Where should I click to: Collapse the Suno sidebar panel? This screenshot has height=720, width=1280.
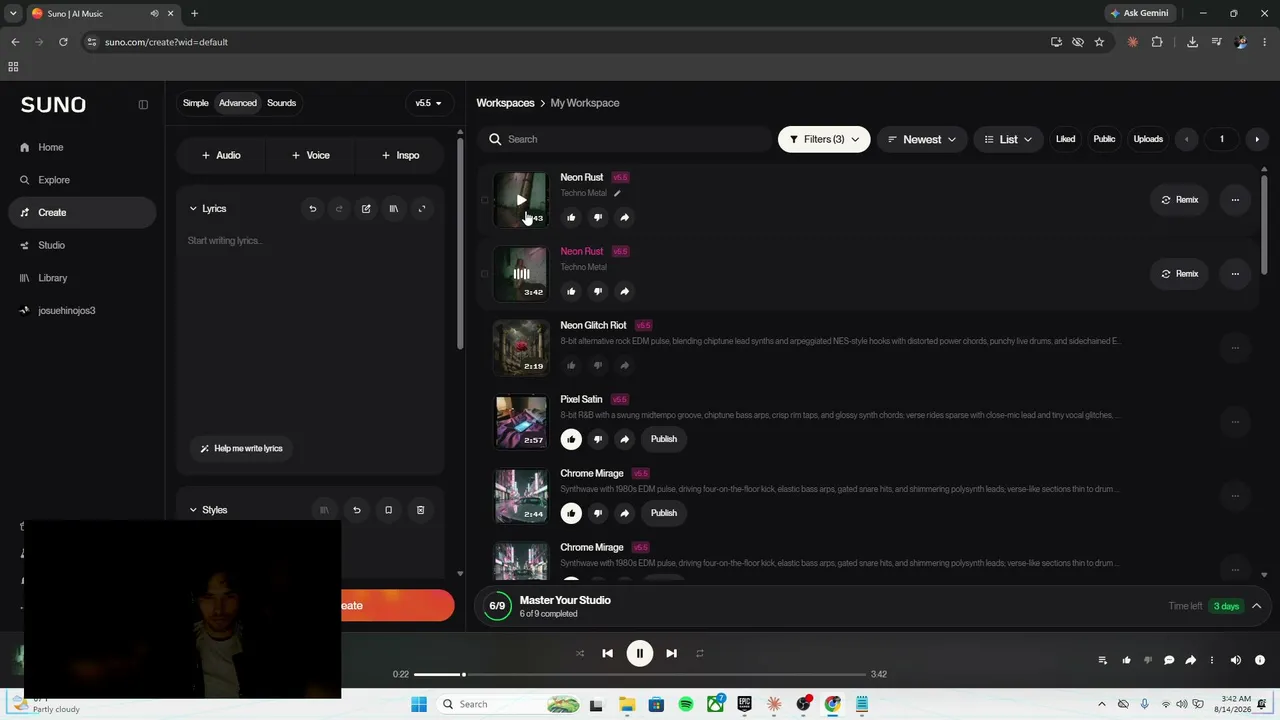[x=143, y=105]
